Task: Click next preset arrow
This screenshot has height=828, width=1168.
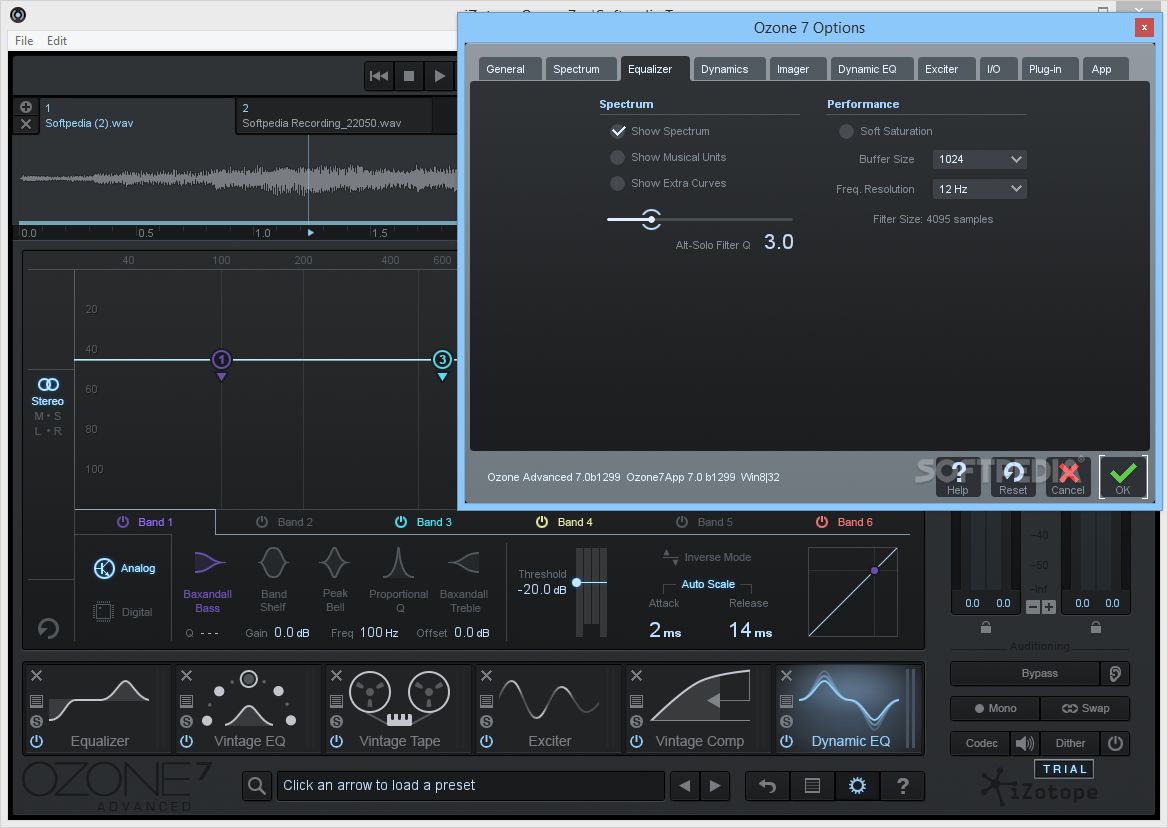Action: coord(714,786)
